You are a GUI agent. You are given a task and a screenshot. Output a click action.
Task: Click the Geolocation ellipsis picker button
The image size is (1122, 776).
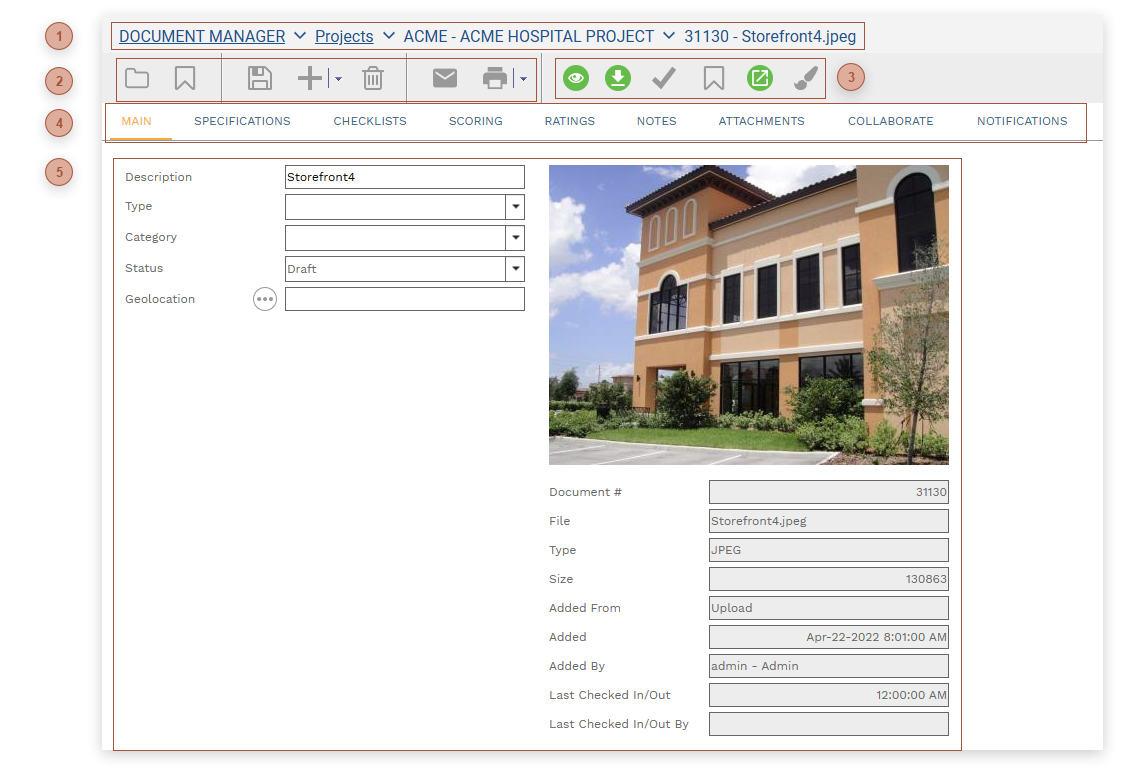(264, 299)
